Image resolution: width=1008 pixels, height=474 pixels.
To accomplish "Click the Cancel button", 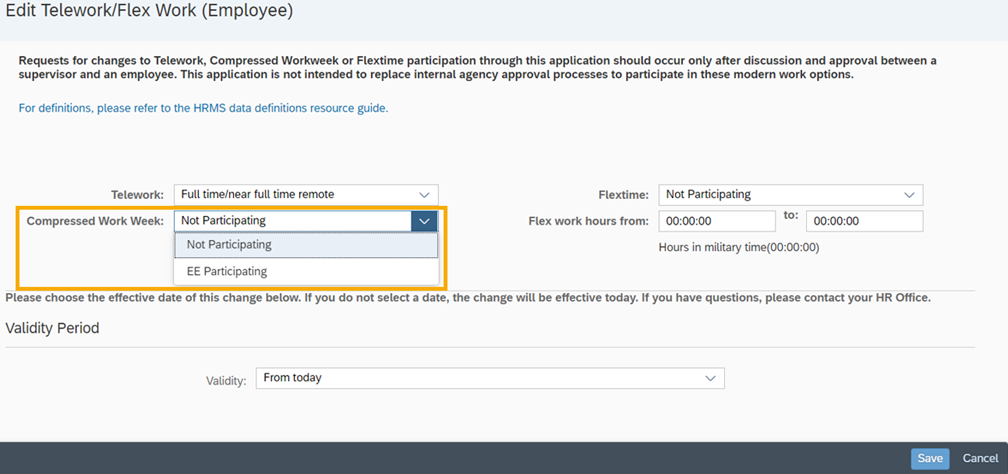I will point(980,458).
